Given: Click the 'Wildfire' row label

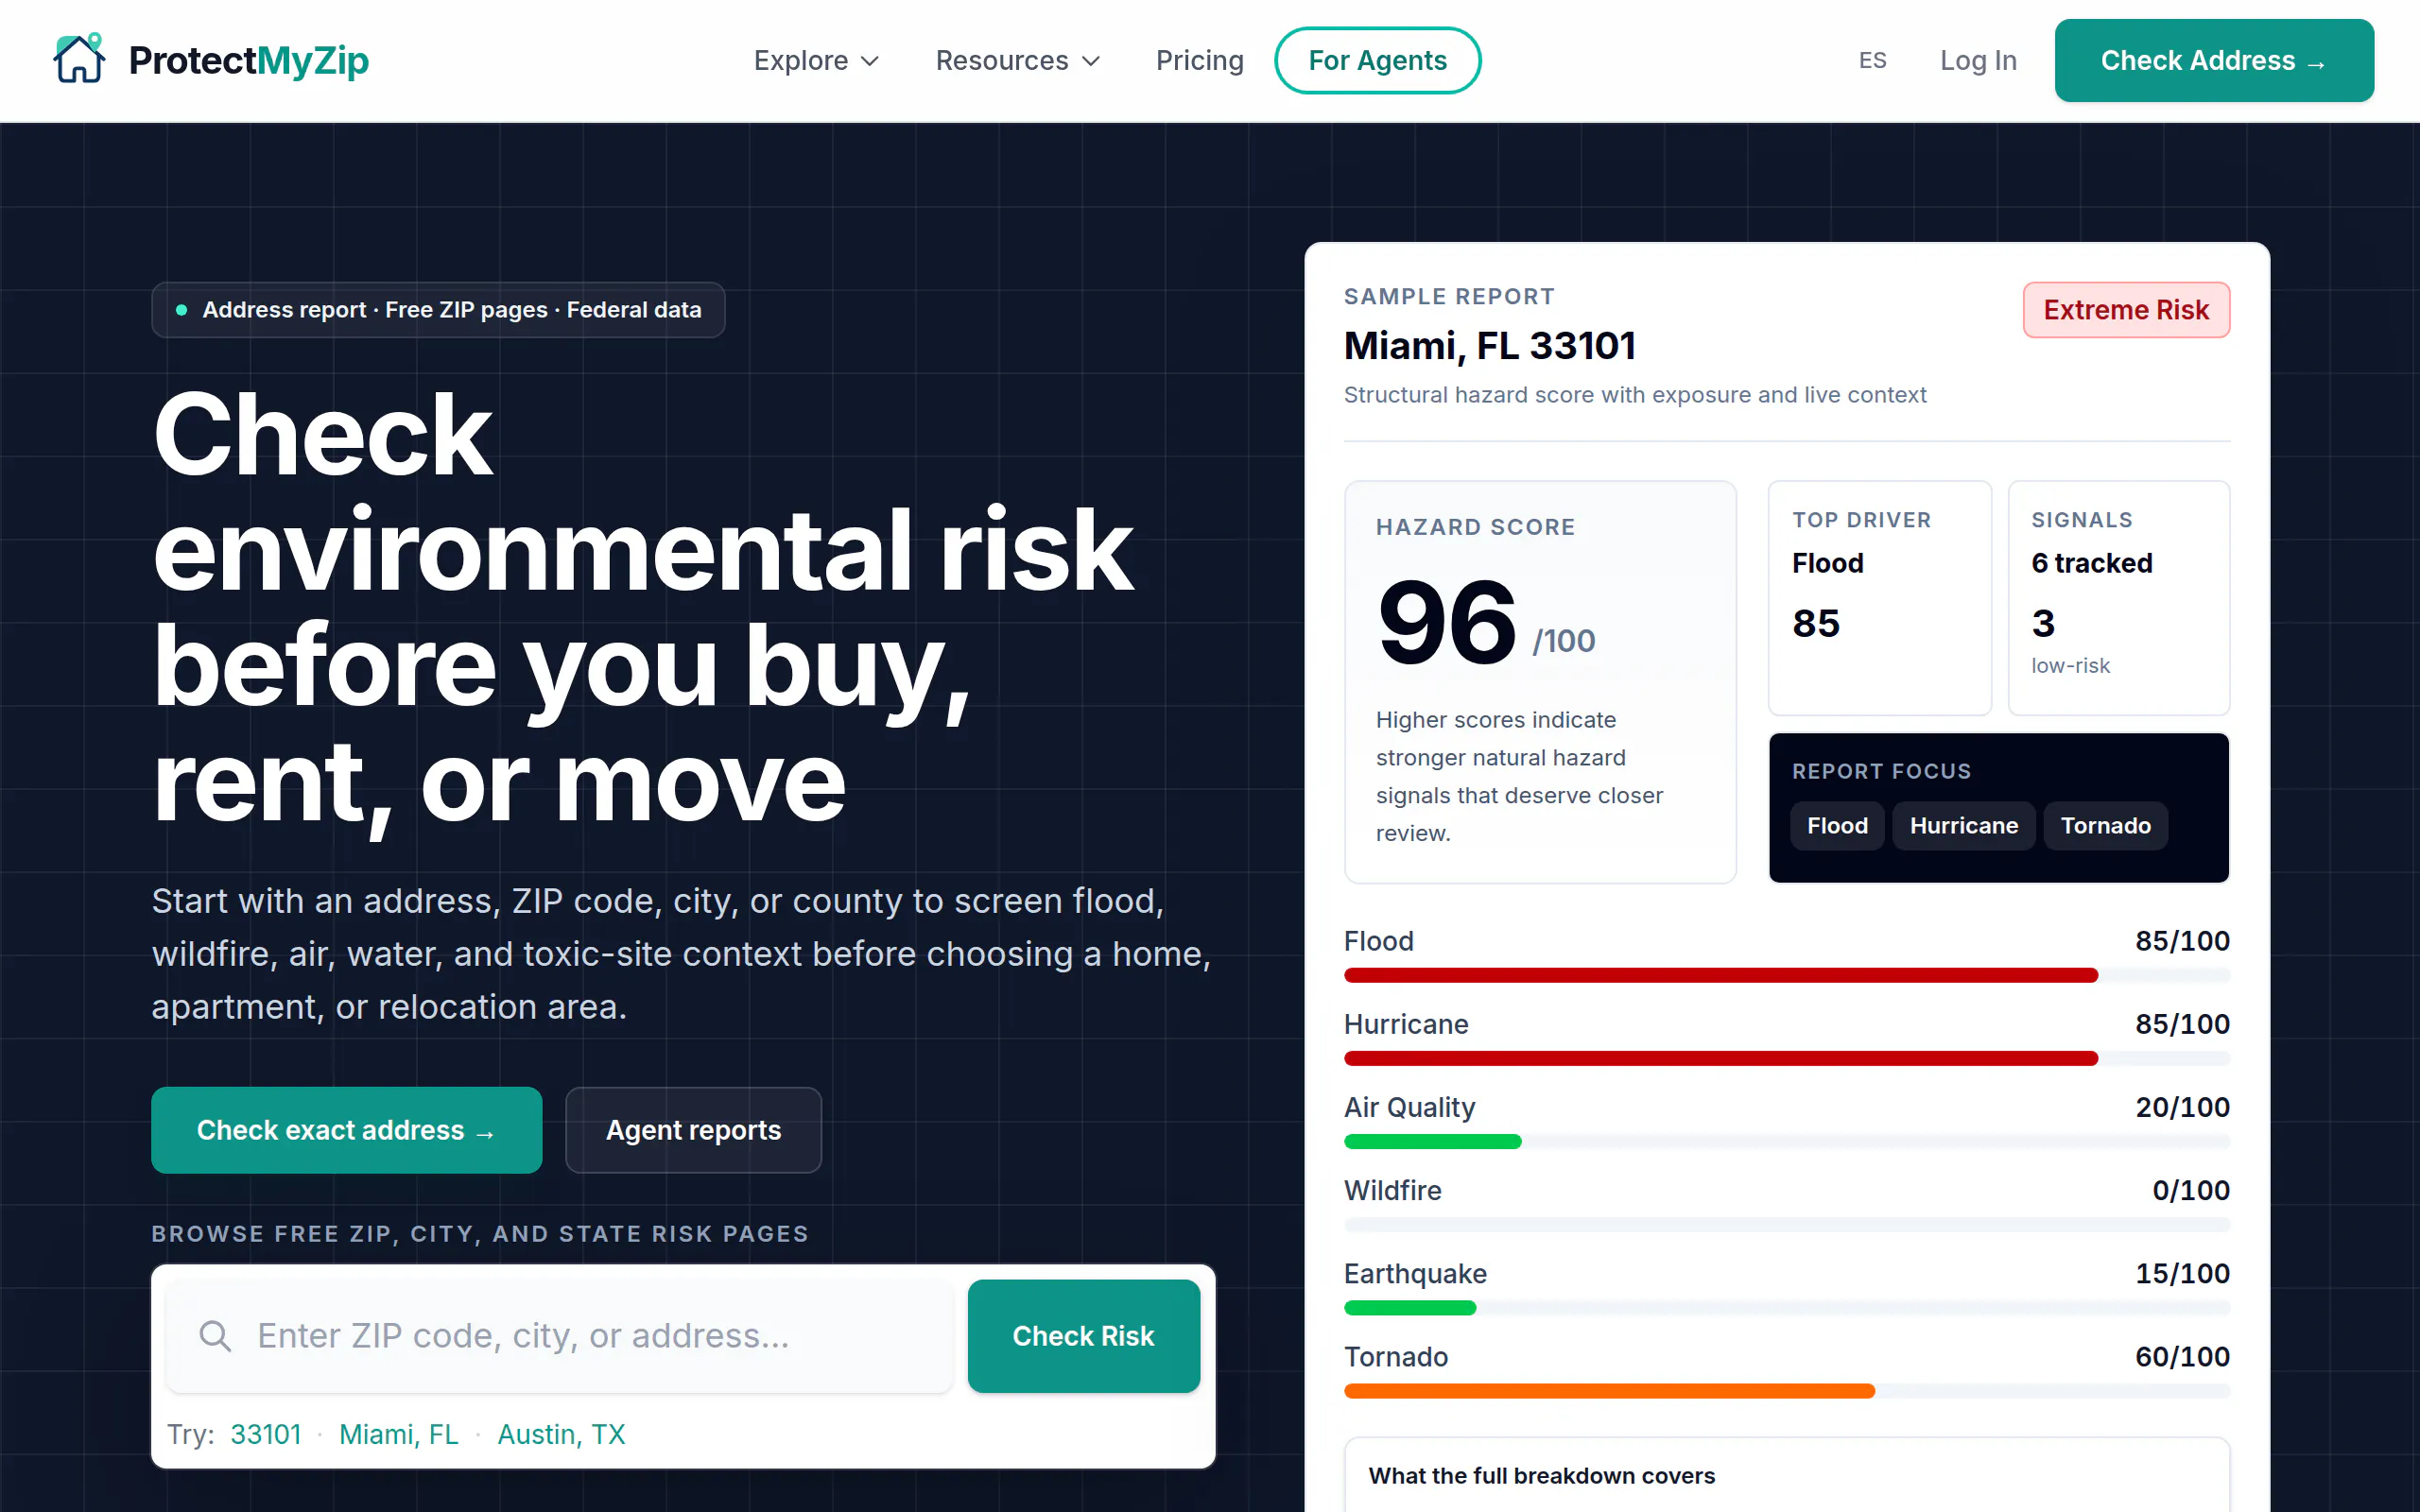Looking at the screenshot, I should [1392, 1190].
